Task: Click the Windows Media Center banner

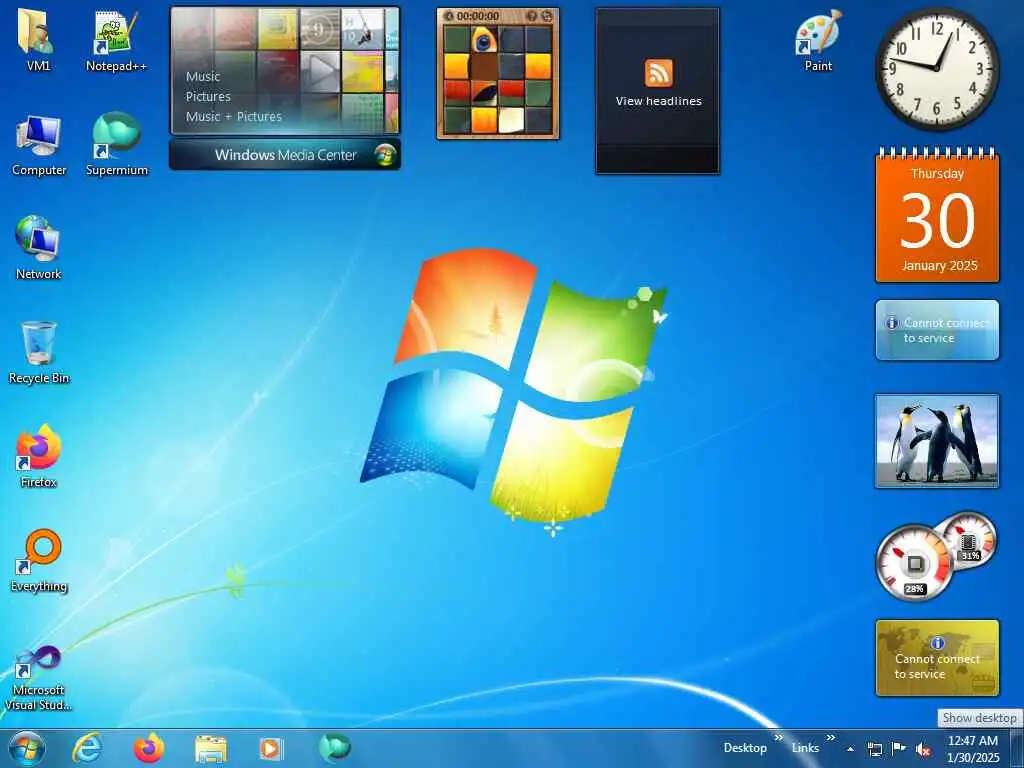Action: [x=285, y=155]
